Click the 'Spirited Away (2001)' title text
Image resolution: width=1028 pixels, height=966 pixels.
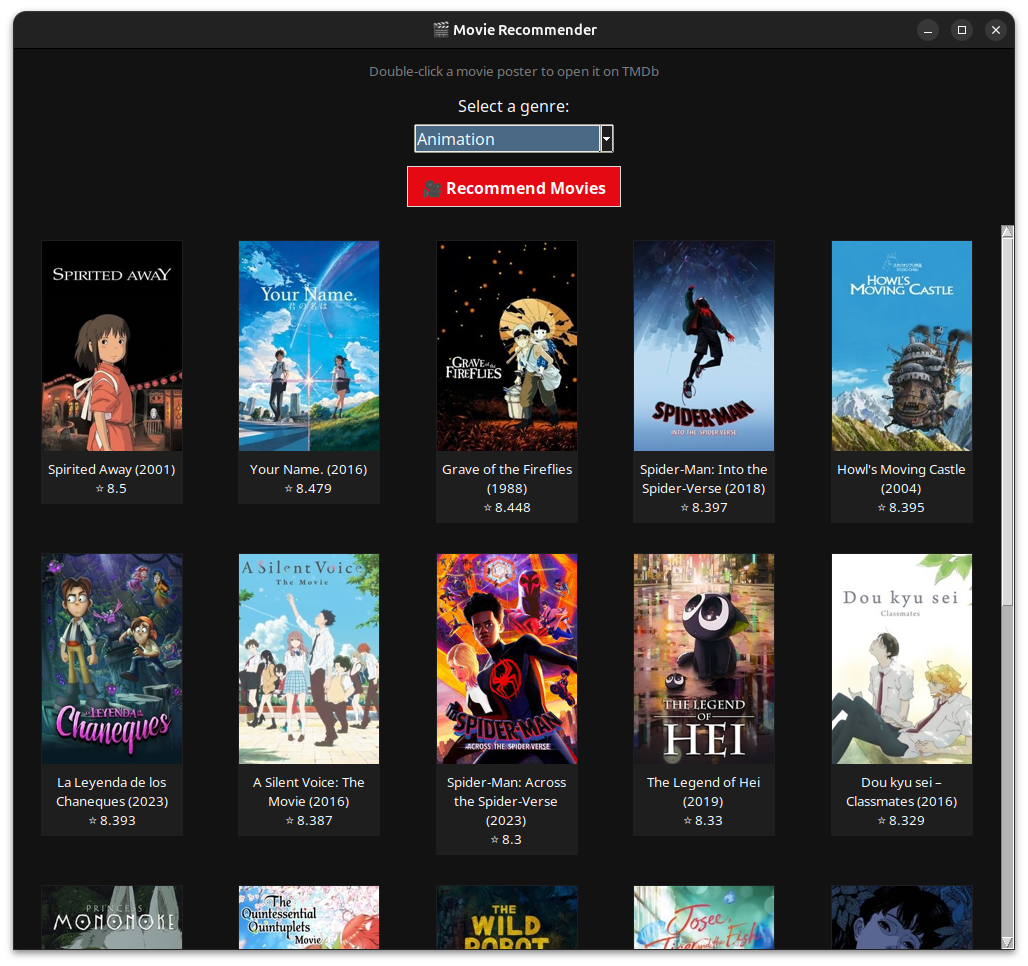pos(111,470)
